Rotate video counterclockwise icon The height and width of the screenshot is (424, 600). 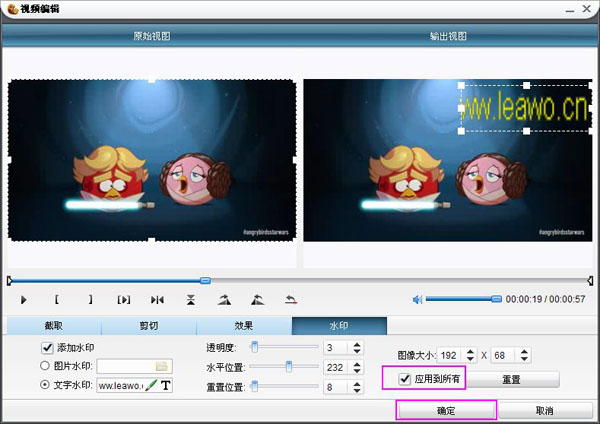(258, 300)
